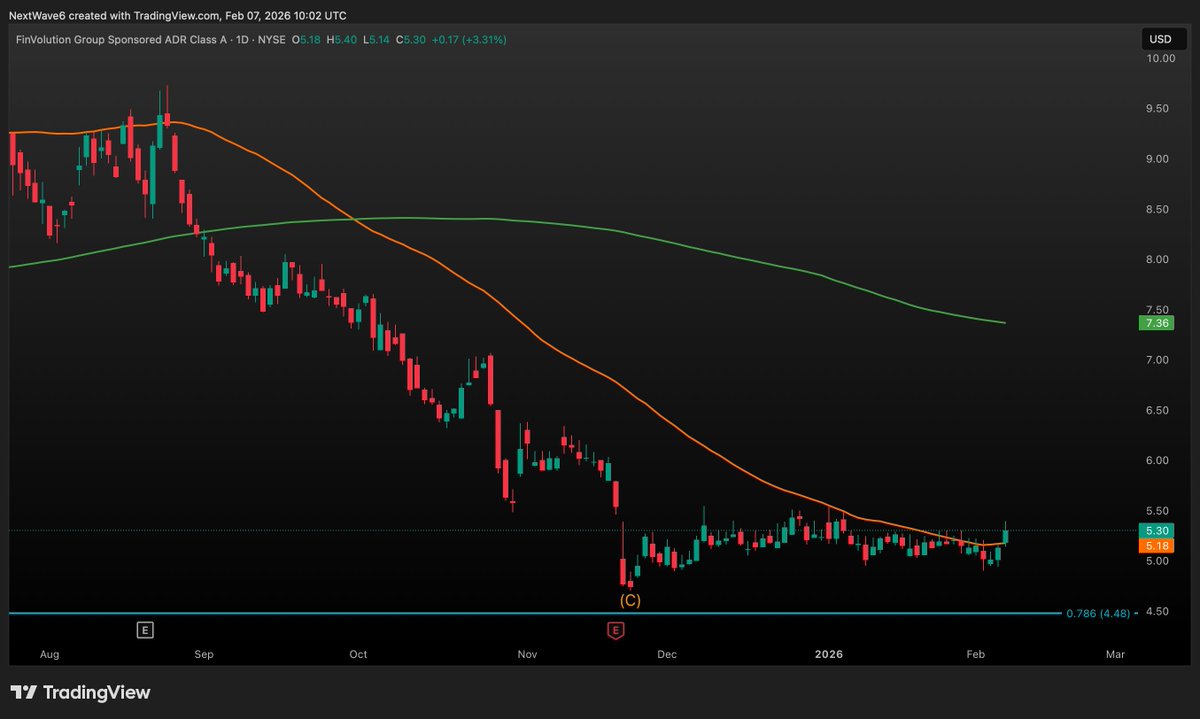Click the Oct time axis label
Viewport: 1200px width, 719px height.
[358, 655]
